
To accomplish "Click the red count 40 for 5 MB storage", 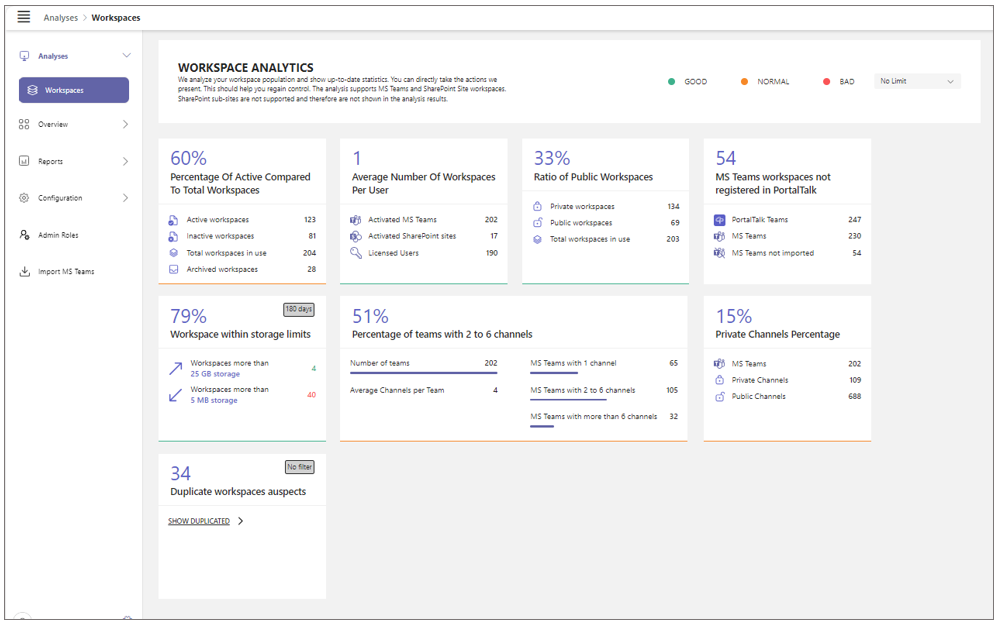I will click(311, 394).
